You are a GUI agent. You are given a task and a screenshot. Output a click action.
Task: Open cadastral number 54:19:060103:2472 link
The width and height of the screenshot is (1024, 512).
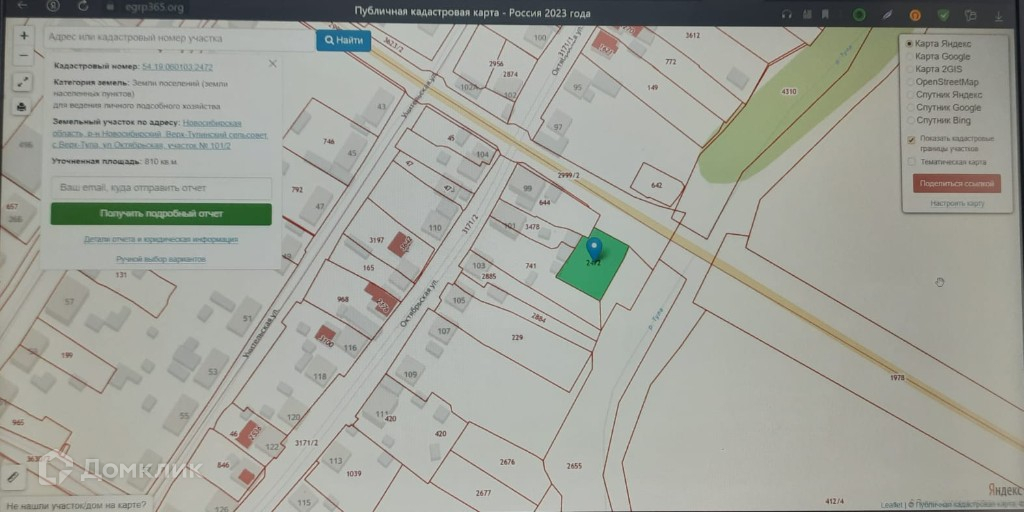pos(177,67)
